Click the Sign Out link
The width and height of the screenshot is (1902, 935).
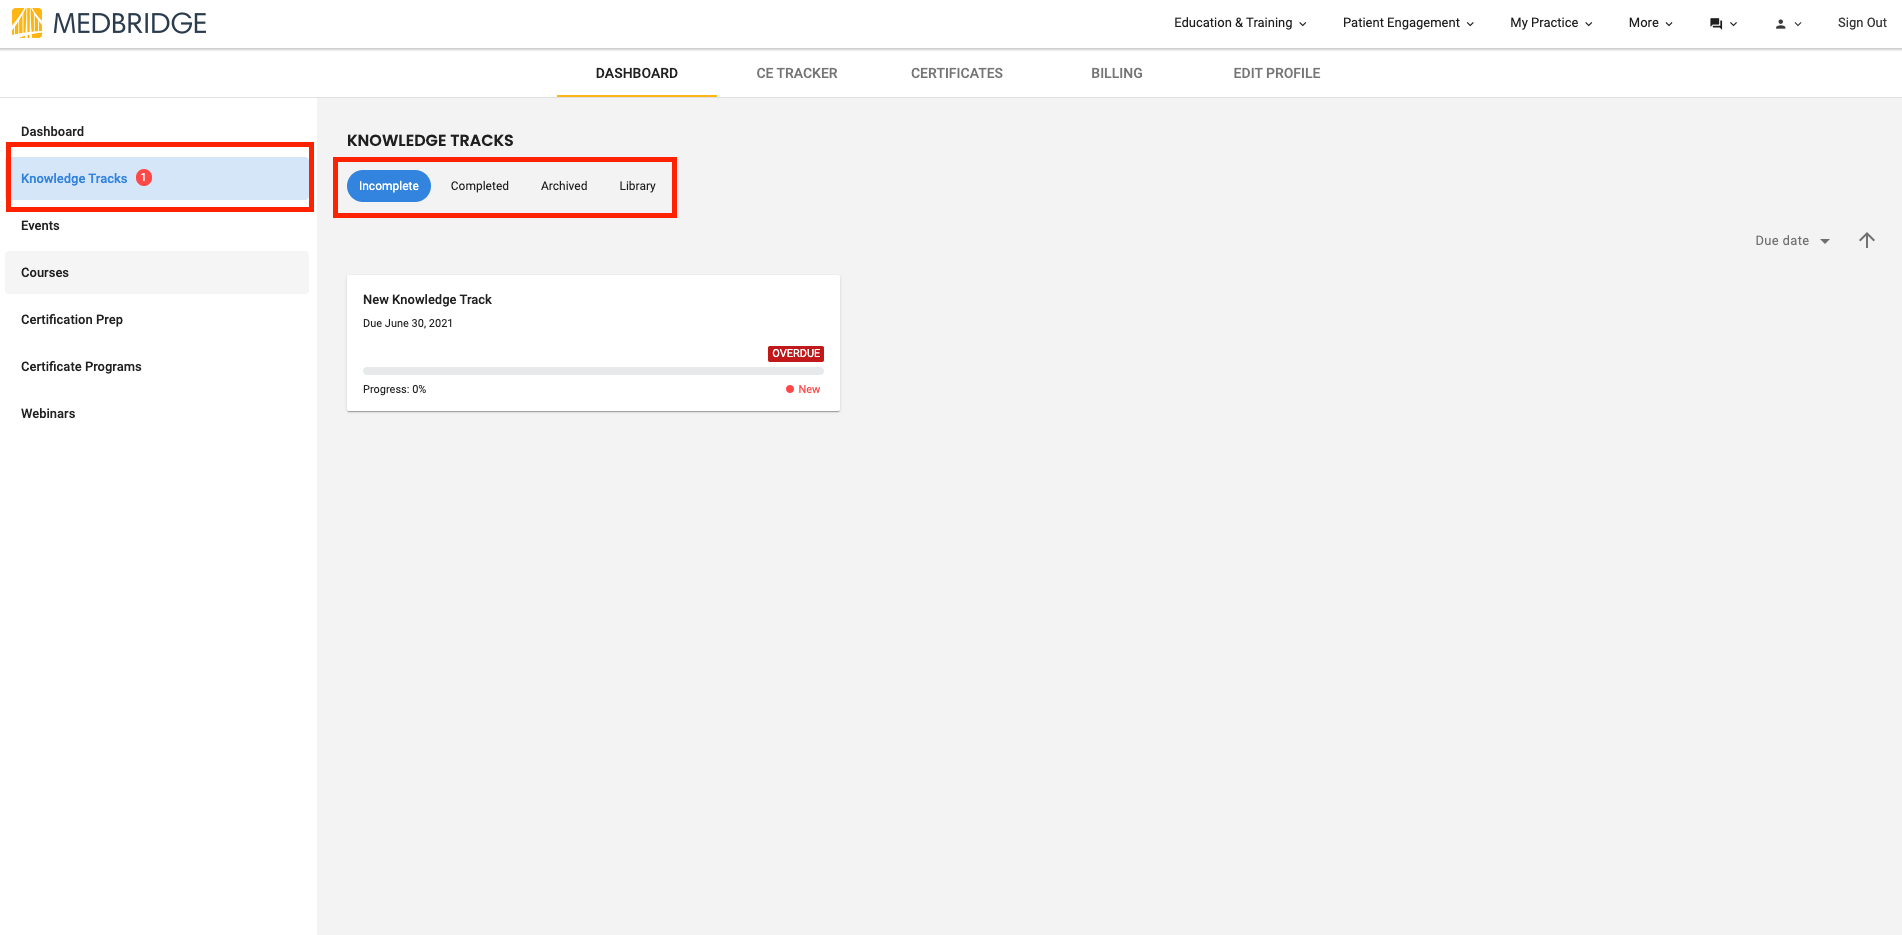[1861, 23]
